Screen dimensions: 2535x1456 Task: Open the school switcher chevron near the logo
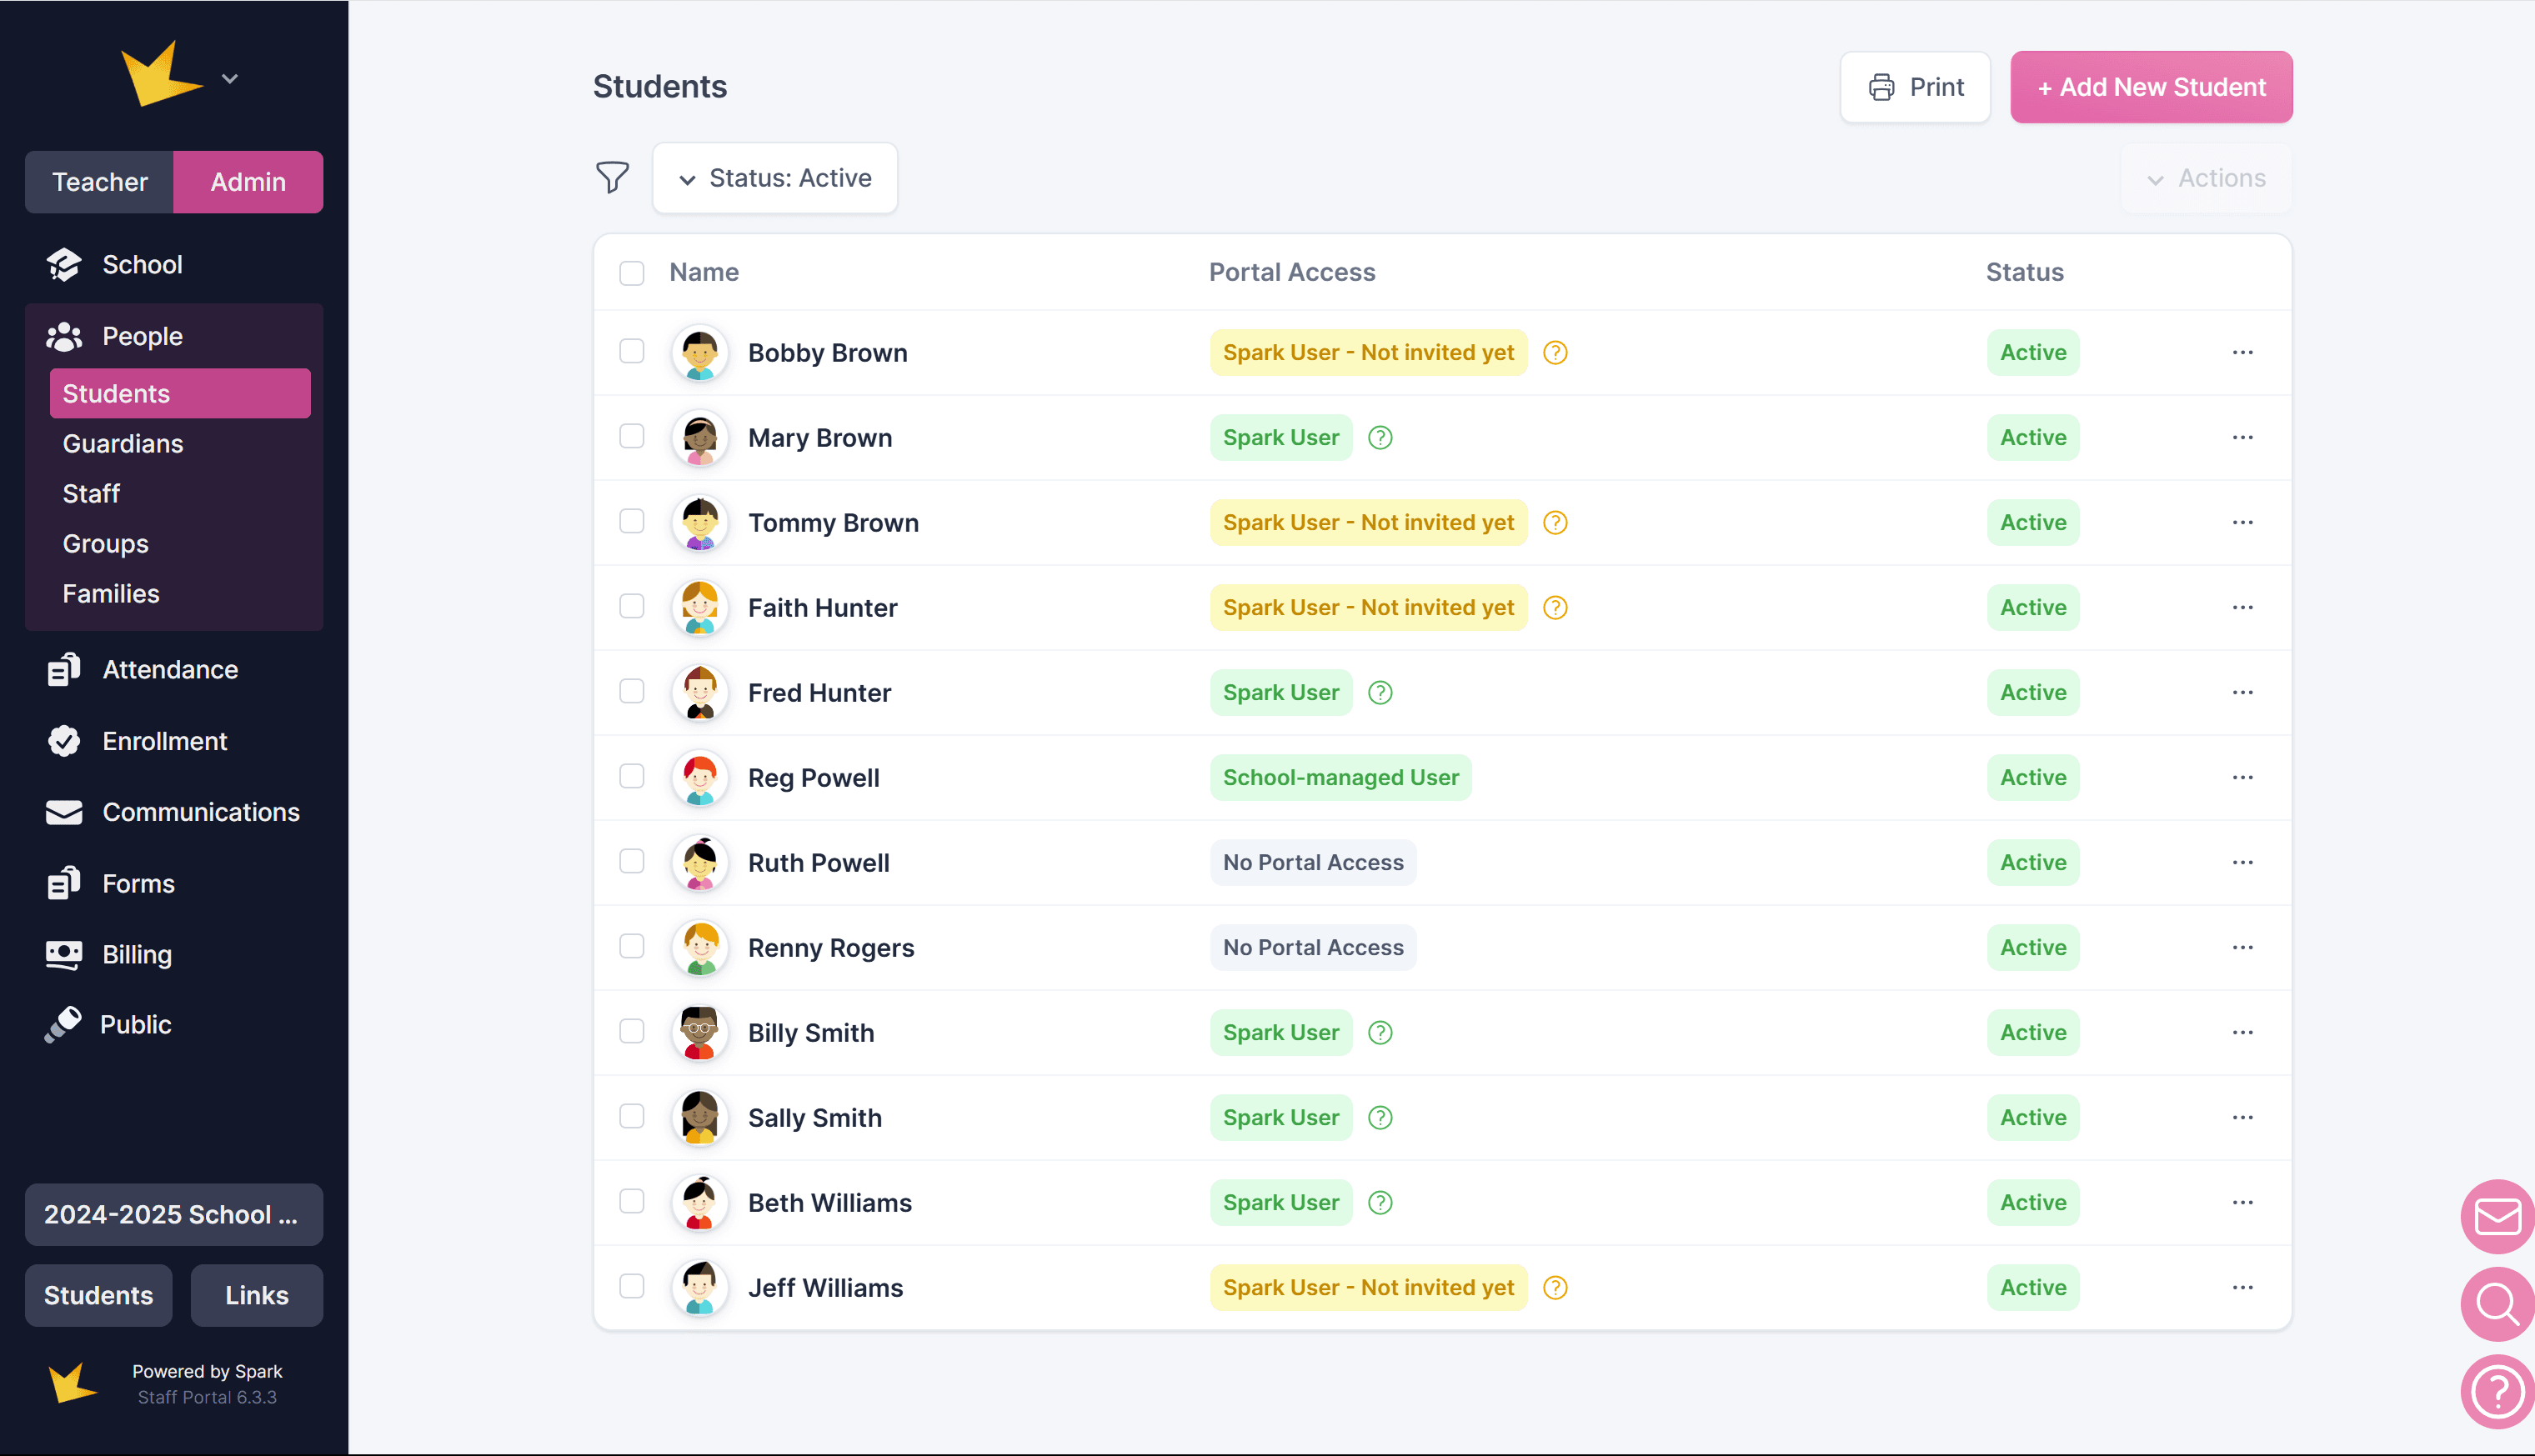tap(229, 78)
